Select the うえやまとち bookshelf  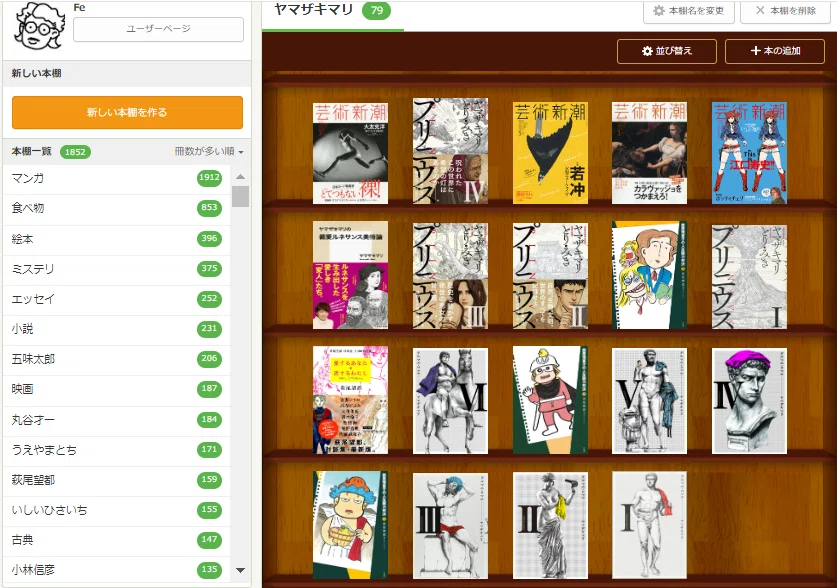click(117, 450)
